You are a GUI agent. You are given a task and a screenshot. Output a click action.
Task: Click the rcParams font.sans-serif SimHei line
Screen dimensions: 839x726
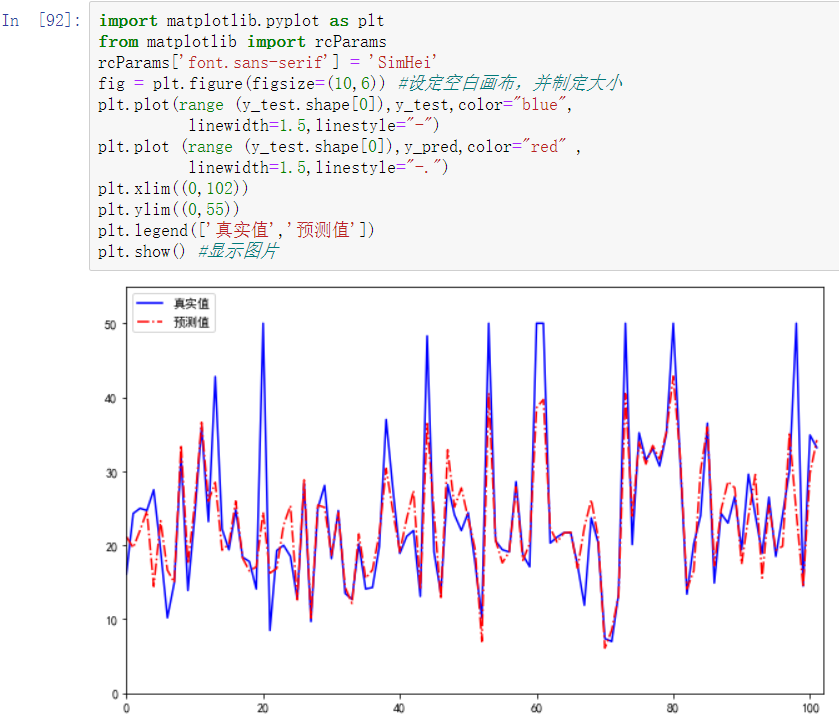pyautogui.click(x=268, y=63)
